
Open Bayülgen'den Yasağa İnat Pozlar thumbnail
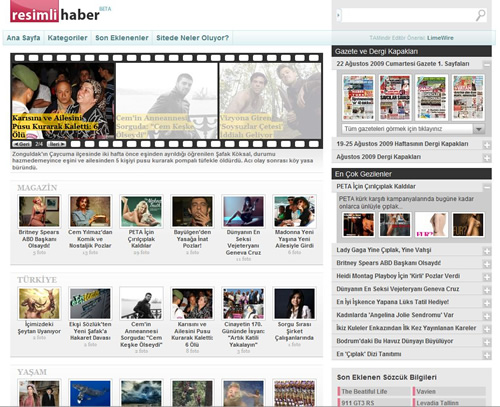(192, 211)
